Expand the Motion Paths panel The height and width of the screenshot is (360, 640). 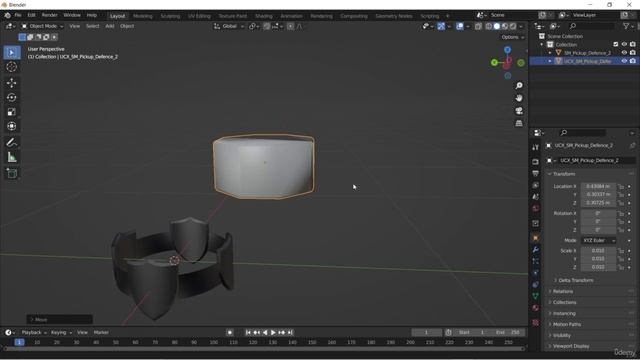(567, 324)
